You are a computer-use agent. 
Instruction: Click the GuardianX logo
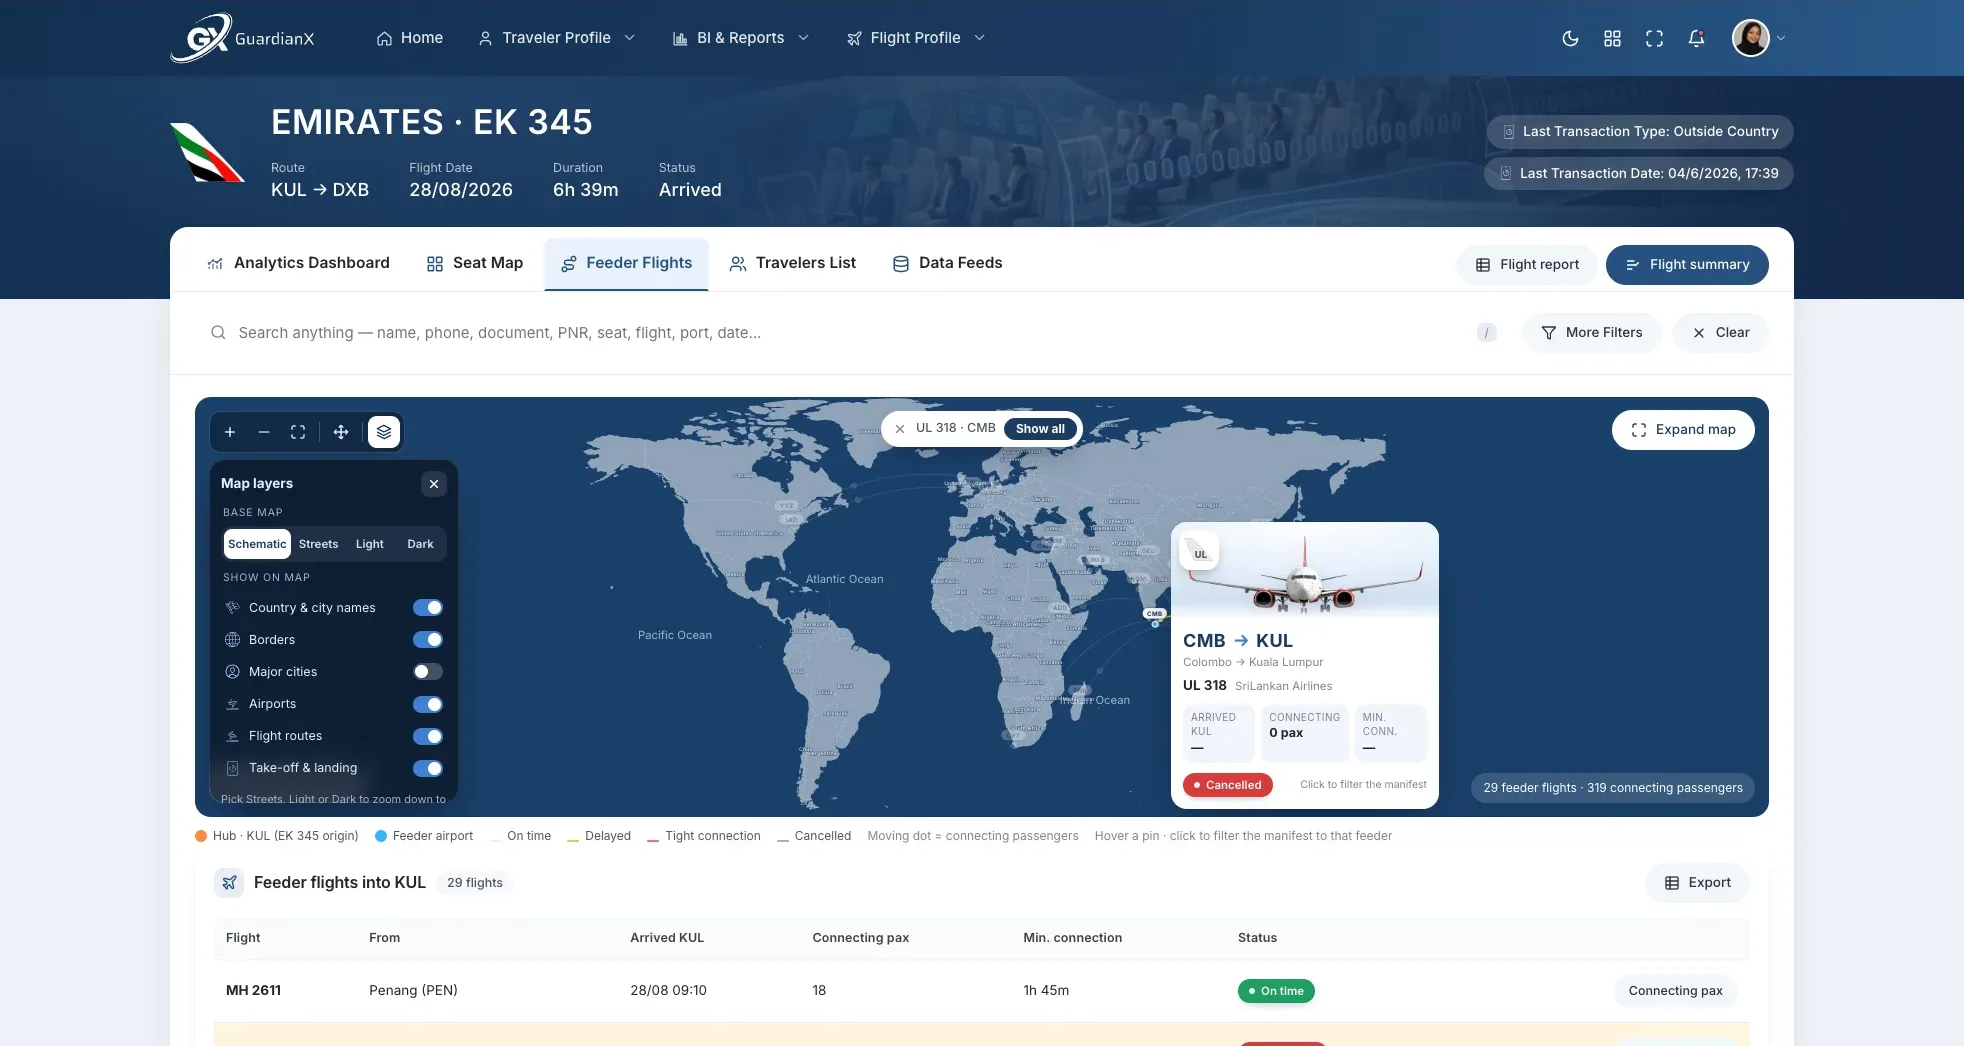(243, 38)
